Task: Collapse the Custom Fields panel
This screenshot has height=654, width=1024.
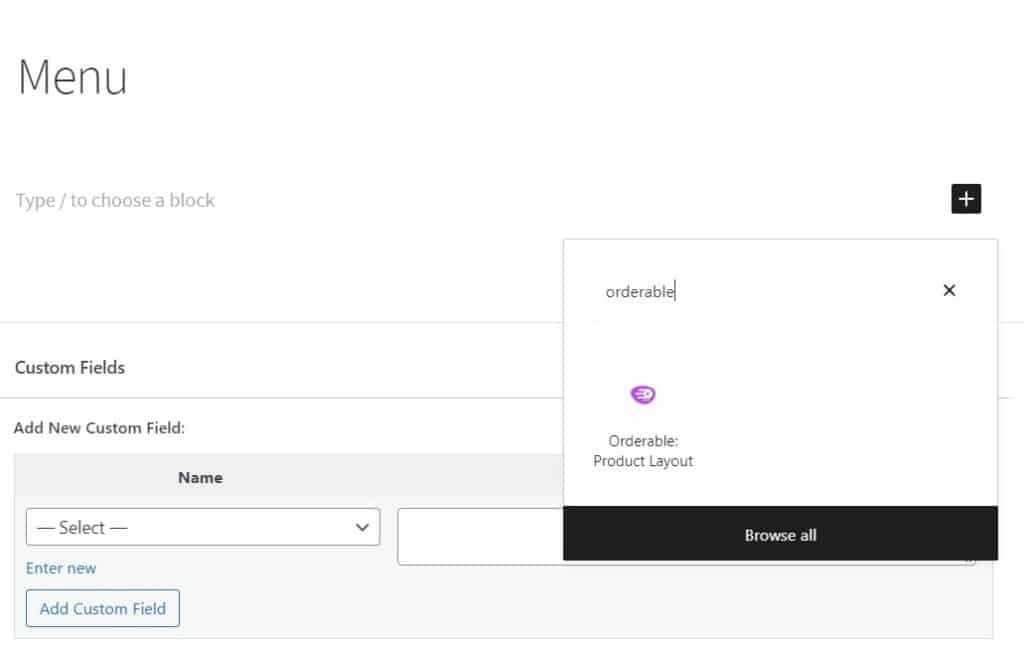Action: tap(70, 367)
